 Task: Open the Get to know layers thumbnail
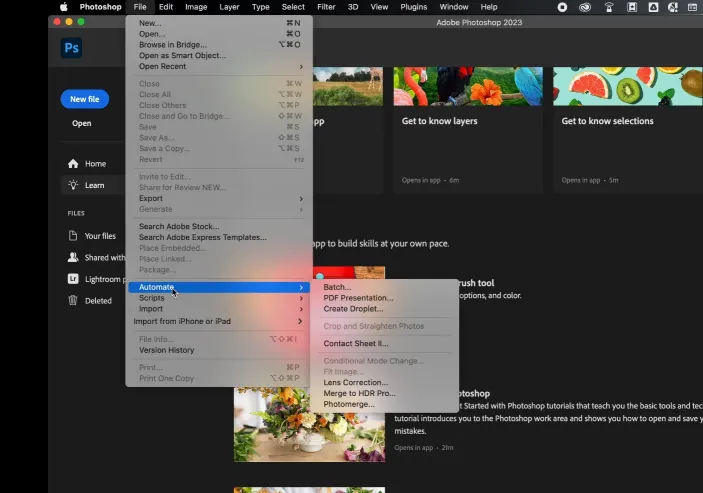pyautogui.click(x=467, y=87)
